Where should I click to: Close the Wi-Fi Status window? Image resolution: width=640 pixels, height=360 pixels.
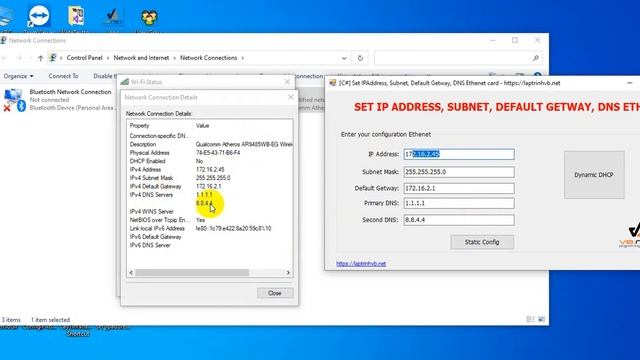[x=287, y=82]
